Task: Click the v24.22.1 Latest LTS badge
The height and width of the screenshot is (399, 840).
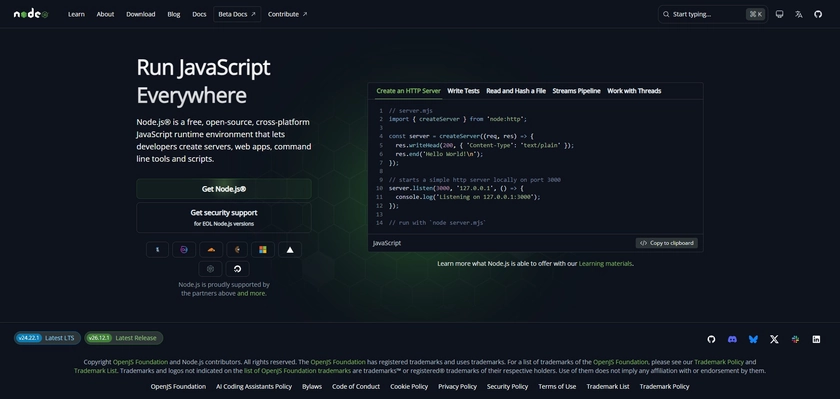Action: pos(47,338)
